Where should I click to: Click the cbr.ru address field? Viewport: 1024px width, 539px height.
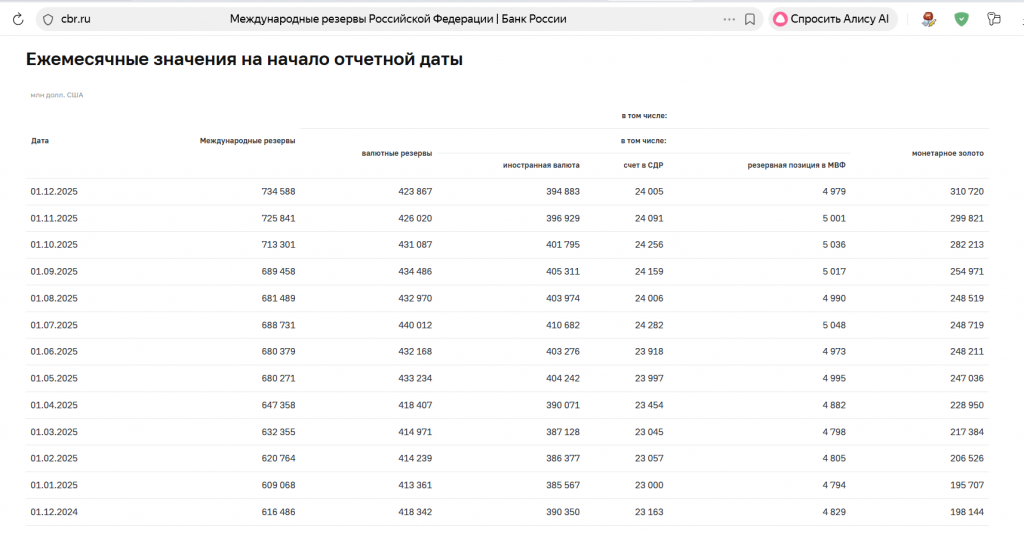point(76,19)
